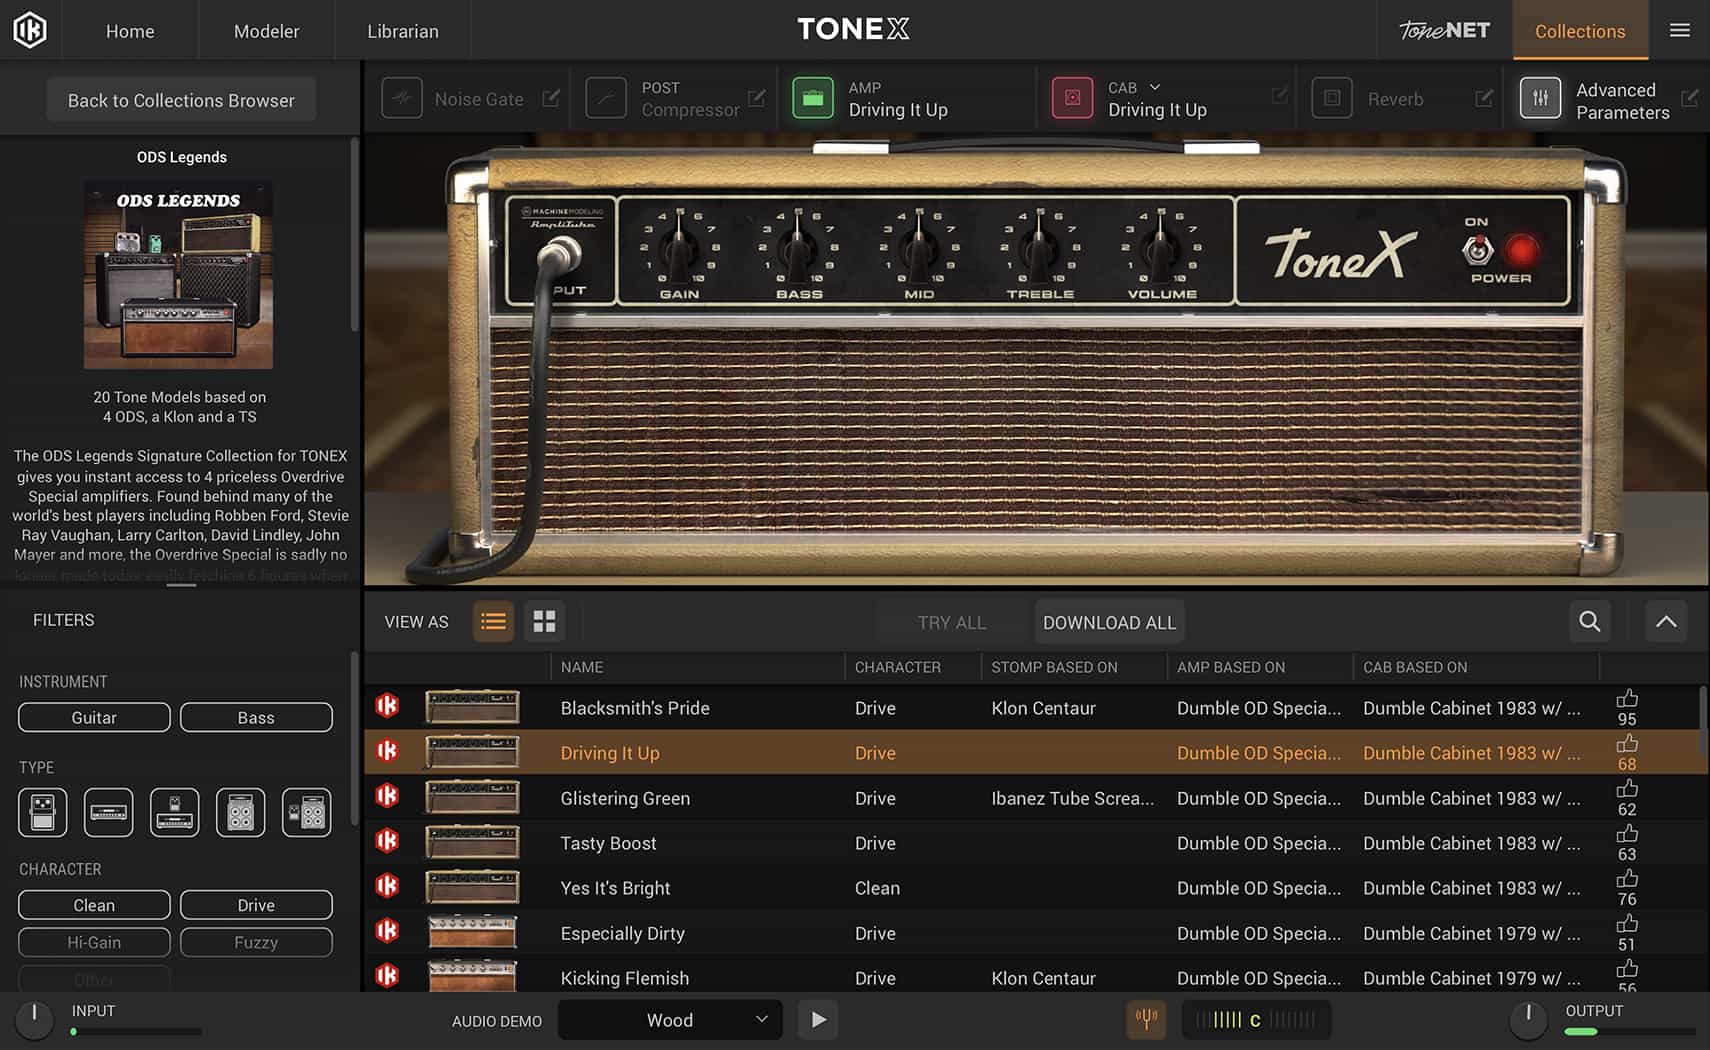Open the hamburger menu
The height and width of the screenshot is (1050, 1710).
click(x=1680, y=30)
